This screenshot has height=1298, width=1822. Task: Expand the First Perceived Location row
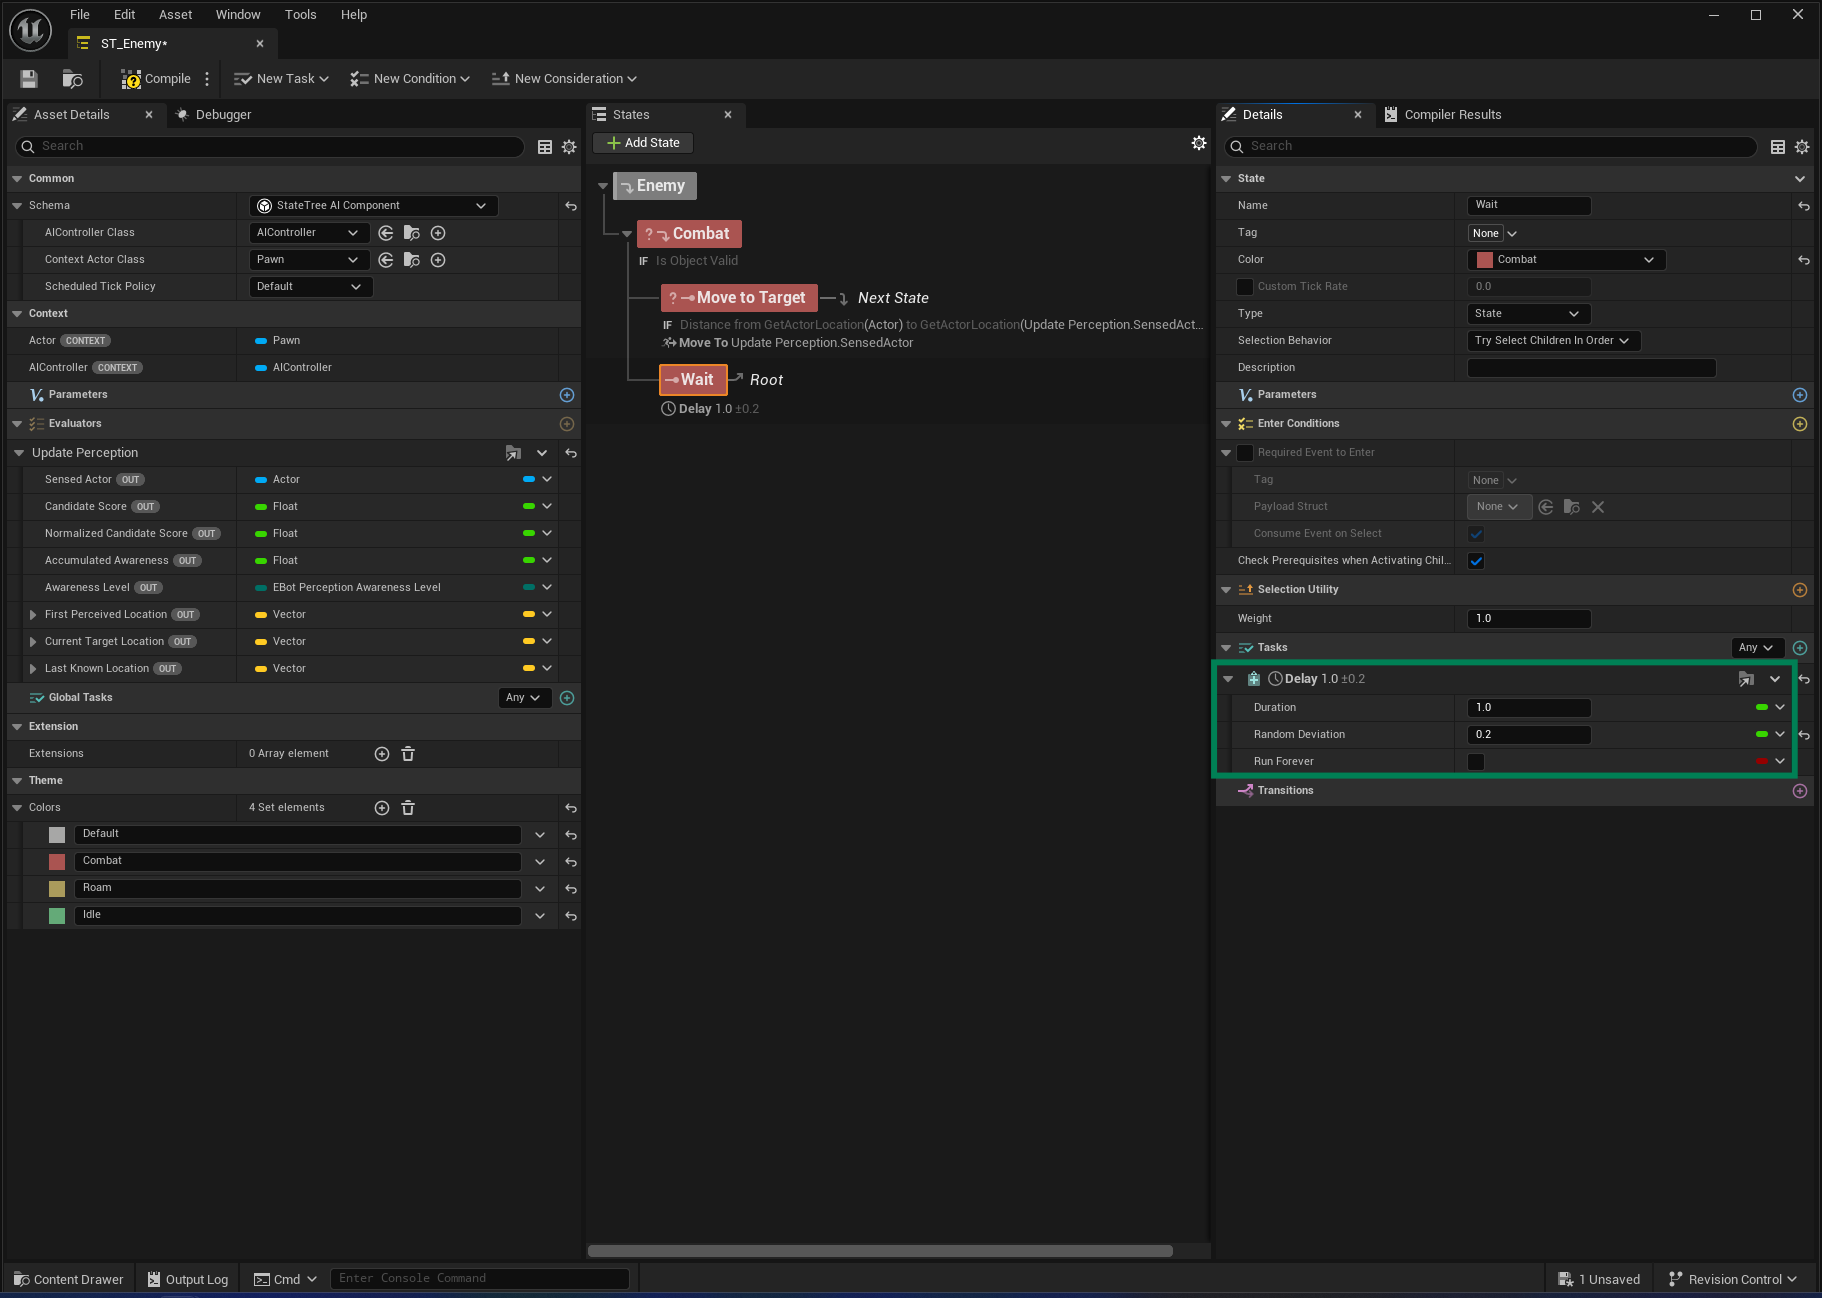pyautogui.click(x=33, y=615)
